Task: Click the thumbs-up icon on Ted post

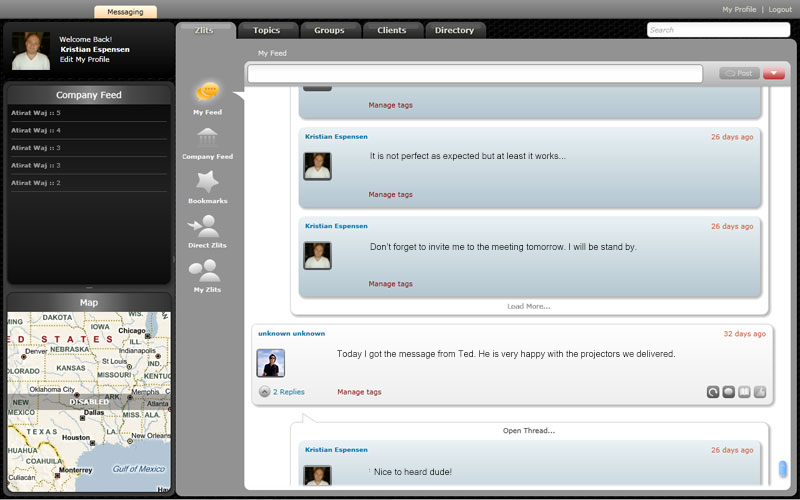Action: point(760,392)
